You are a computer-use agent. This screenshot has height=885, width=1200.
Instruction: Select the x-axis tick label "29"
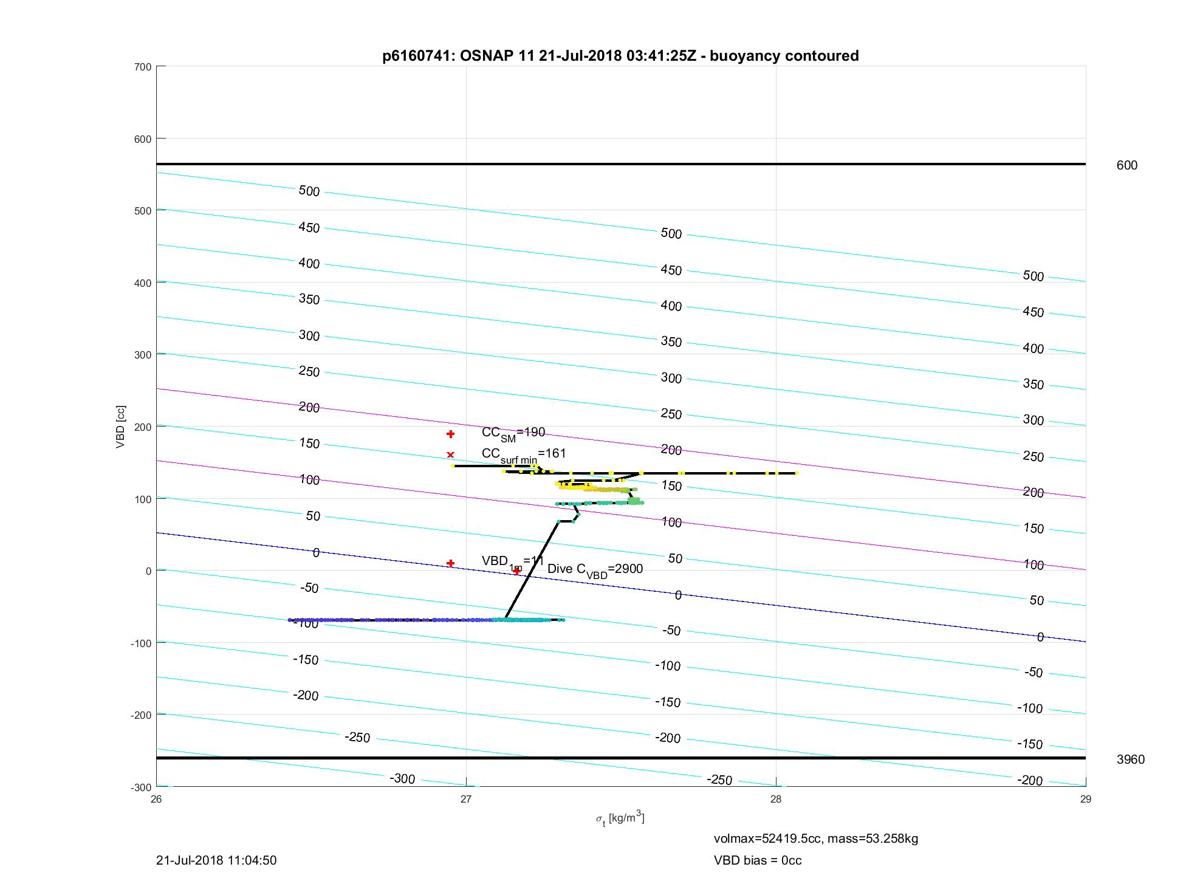coord(1085,798)
